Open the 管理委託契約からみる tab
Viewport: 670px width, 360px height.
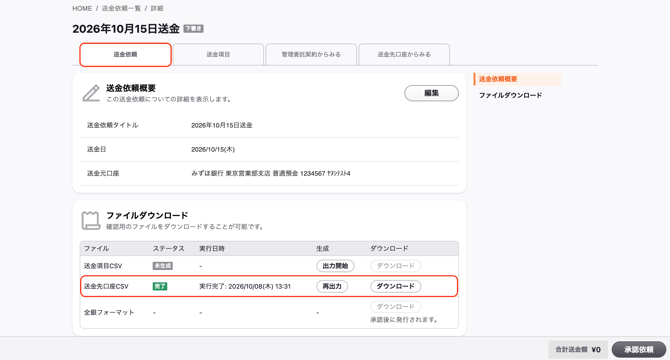[311, 55]
